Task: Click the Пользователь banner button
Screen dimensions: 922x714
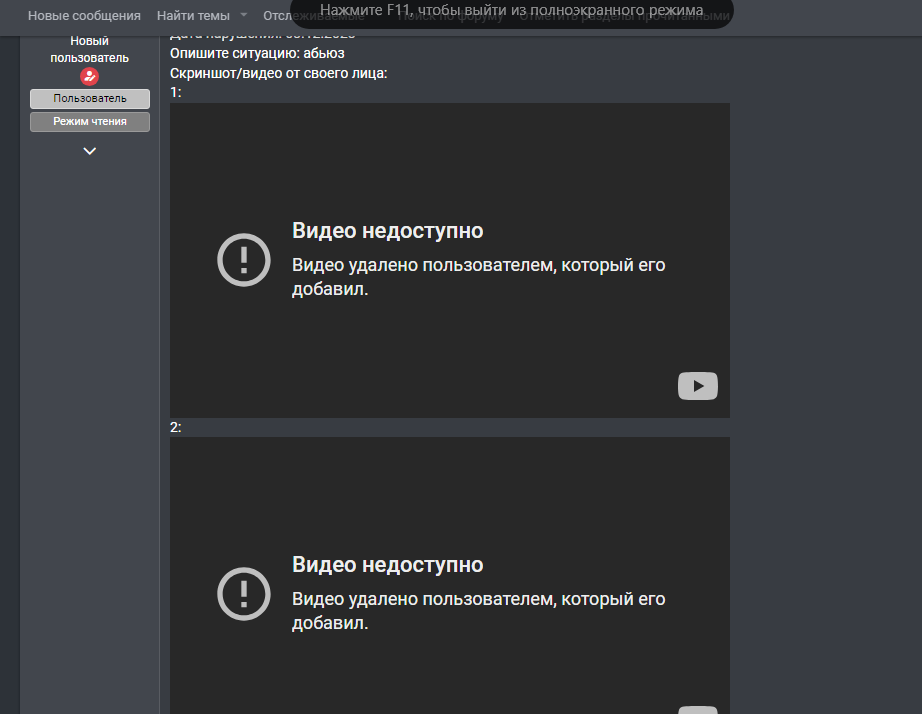Action: click(x=90, y=99)
